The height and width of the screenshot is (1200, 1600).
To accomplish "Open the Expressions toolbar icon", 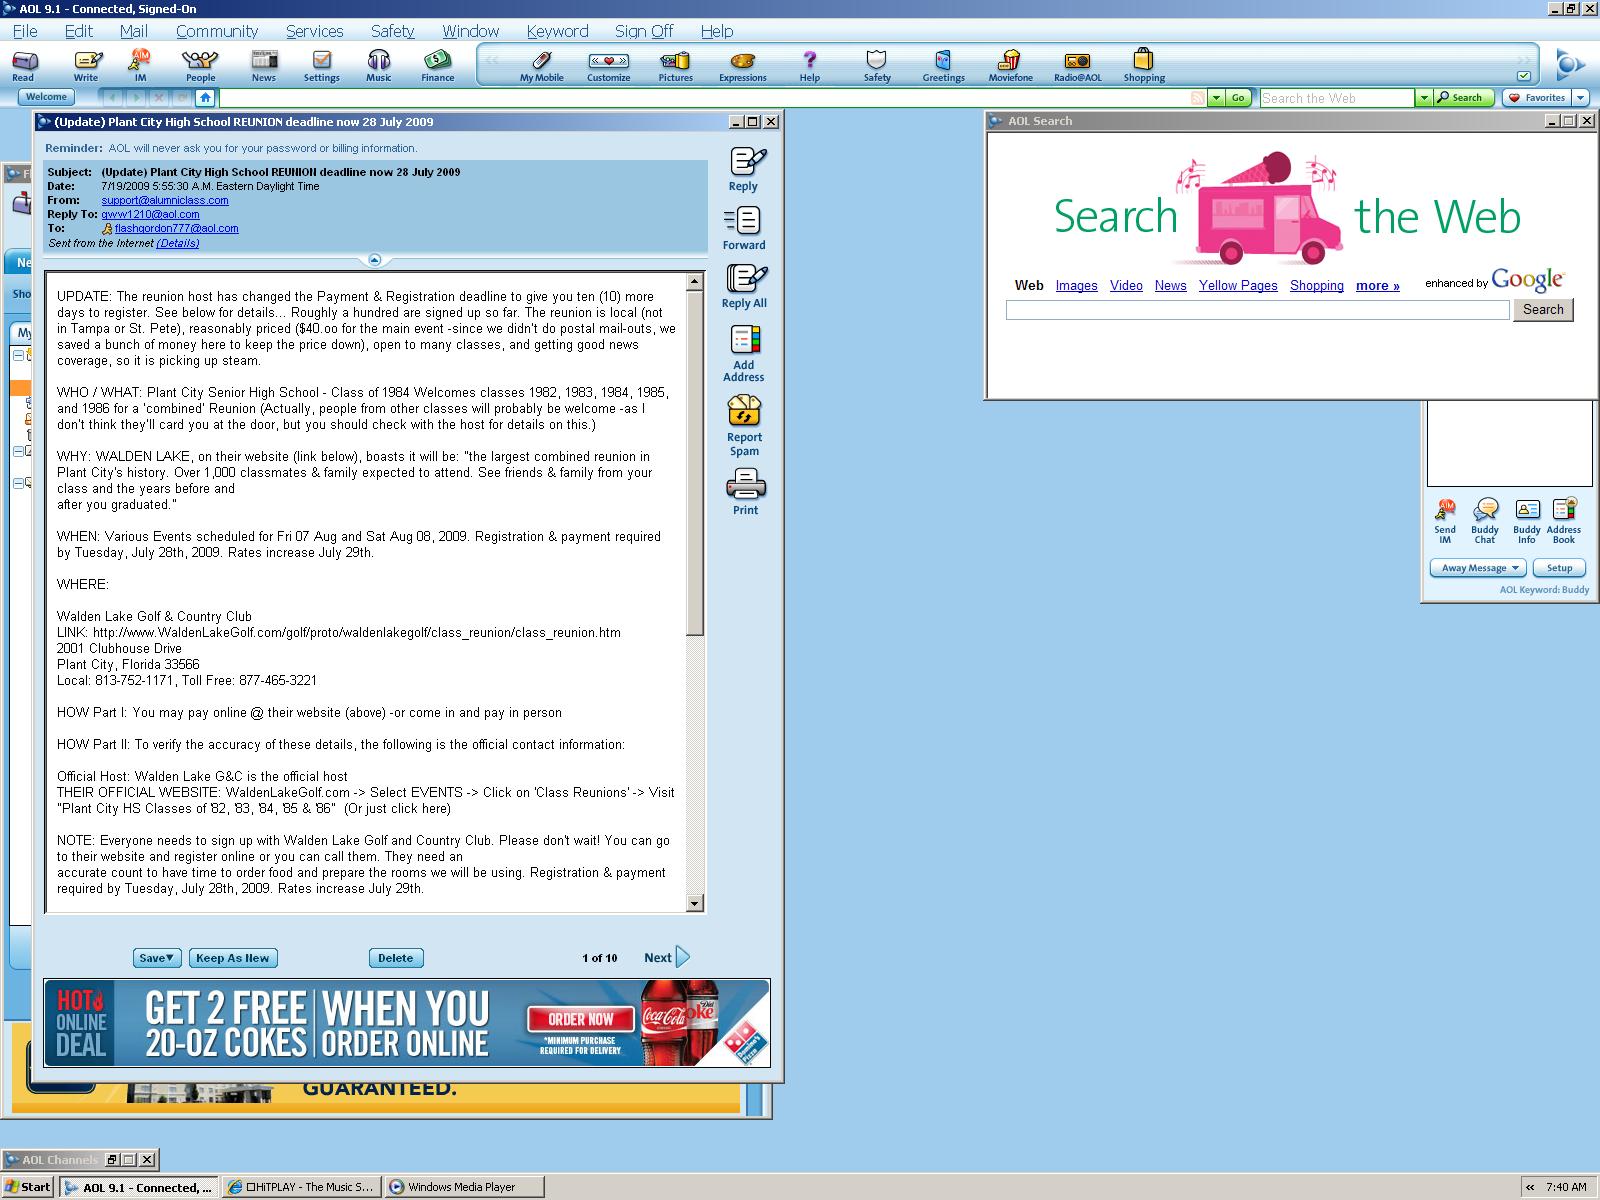I will point(743,66).
